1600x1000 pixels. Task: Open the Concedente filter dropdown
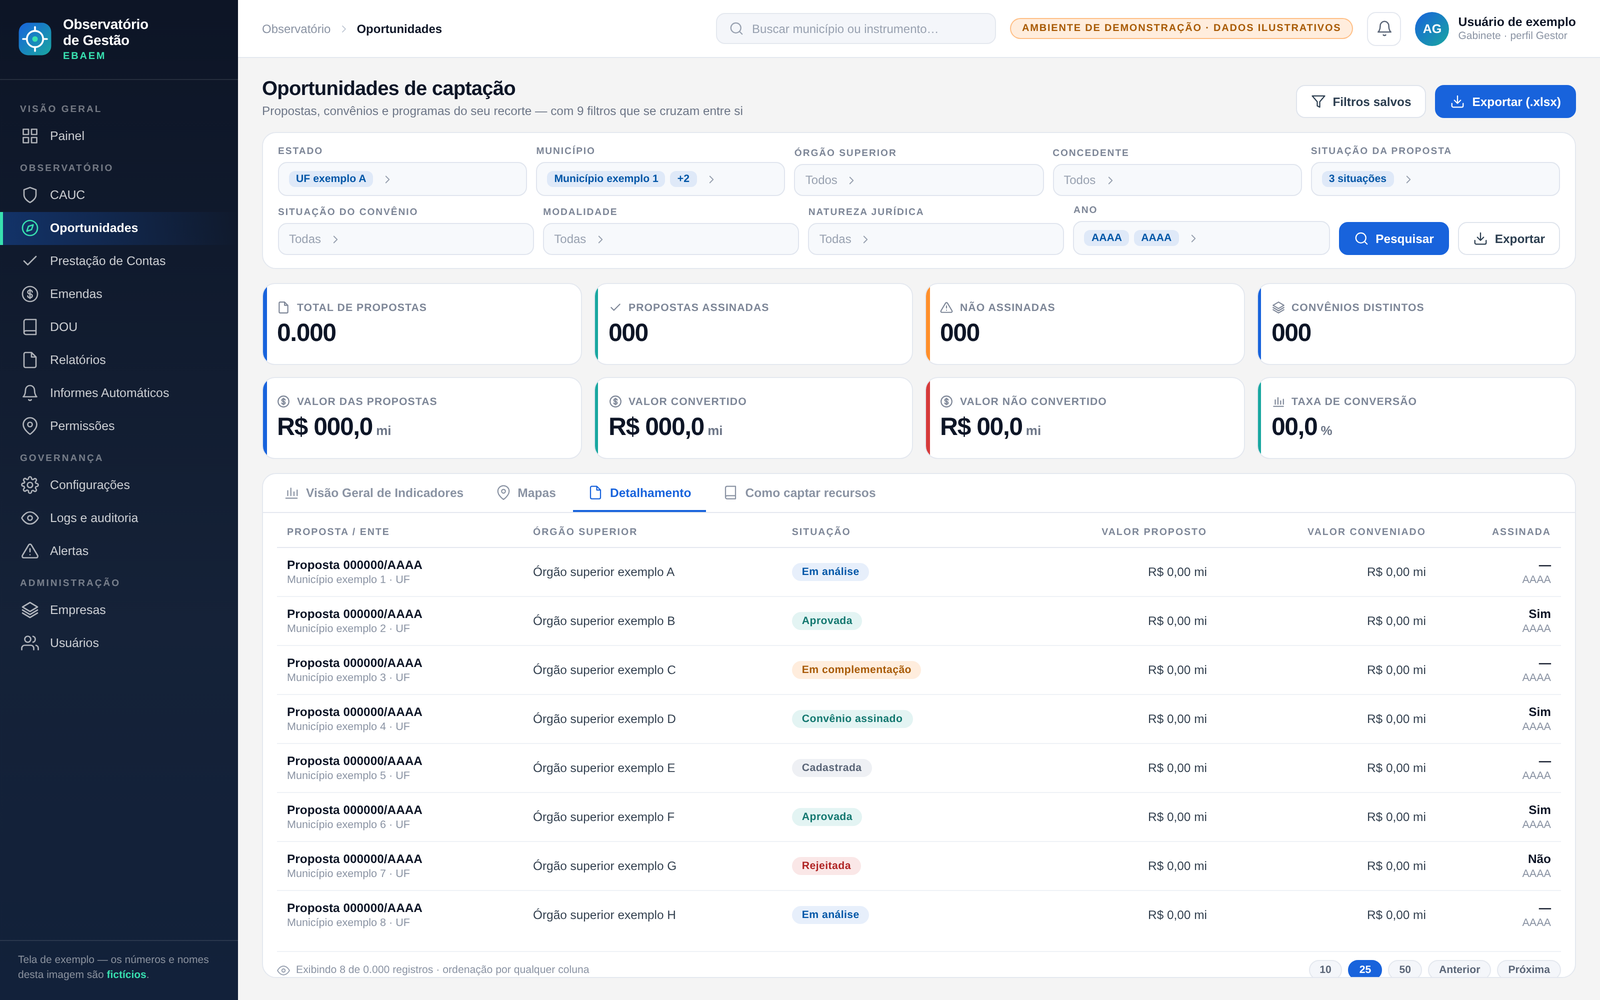[x=1177, y=180]
